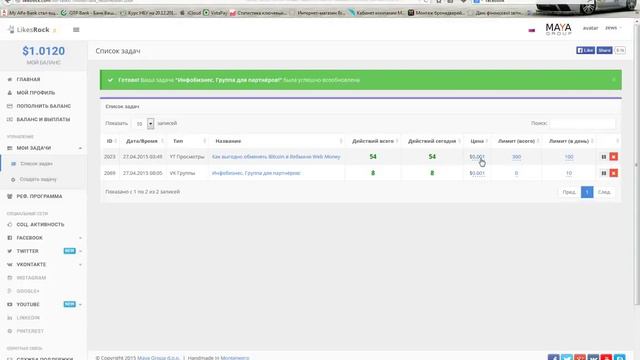640x360 pixels.
Task: Click the Twitter footer social icon
Action: click(x=567, y=358)
